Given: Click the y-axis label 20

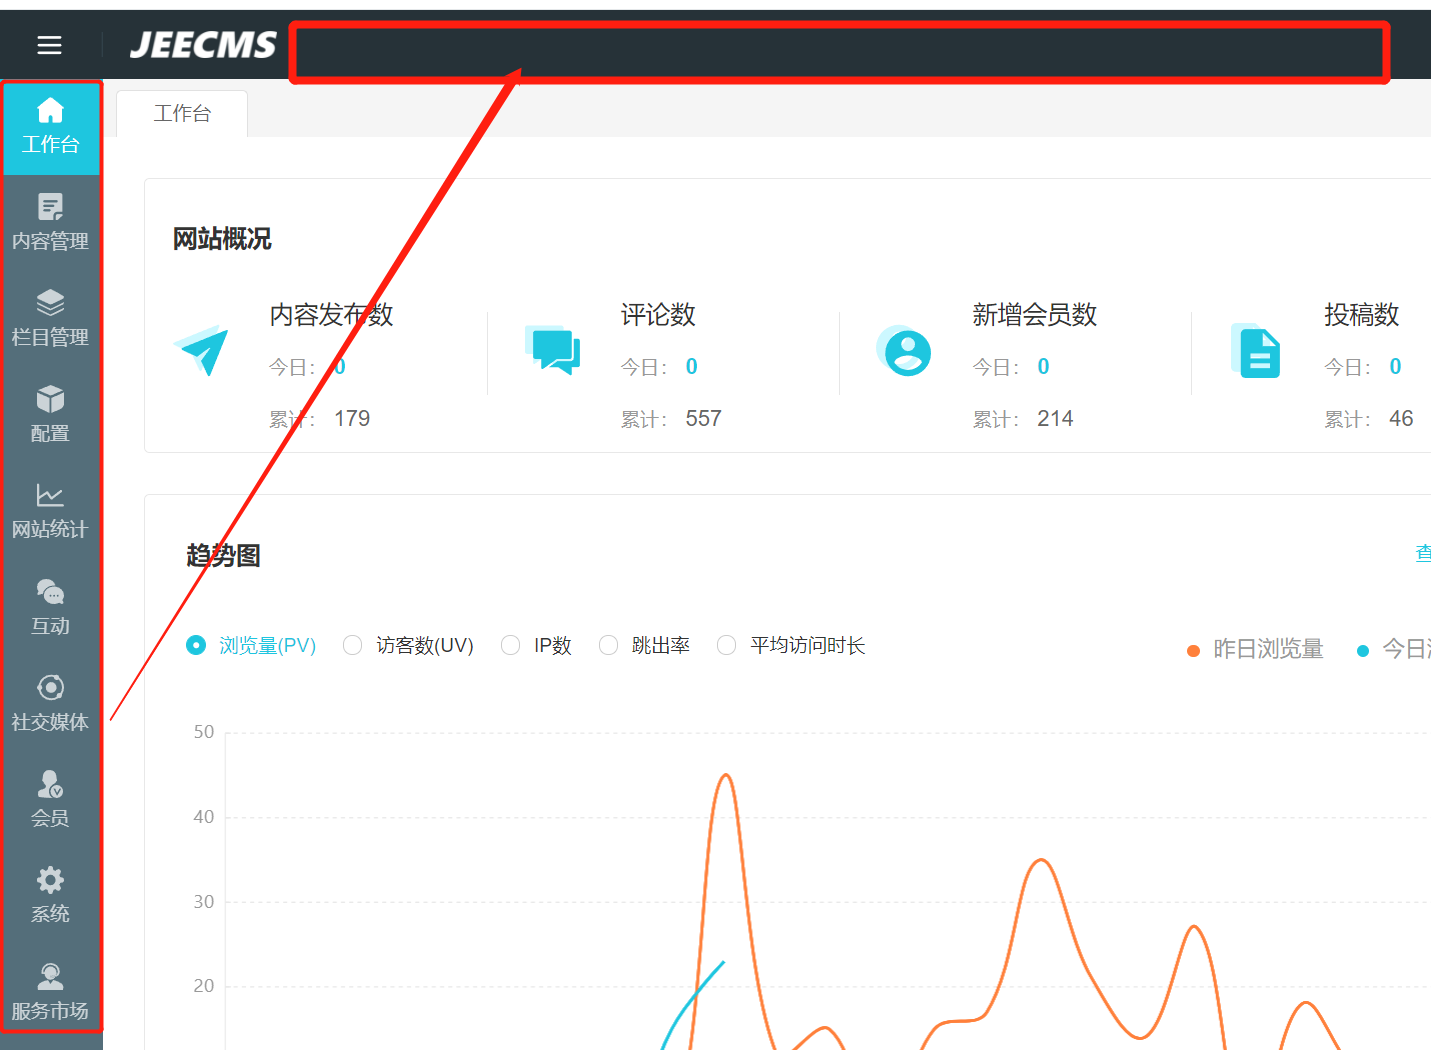Looking at the screenshot, I should pyautogui.click(x=204, y=986).
